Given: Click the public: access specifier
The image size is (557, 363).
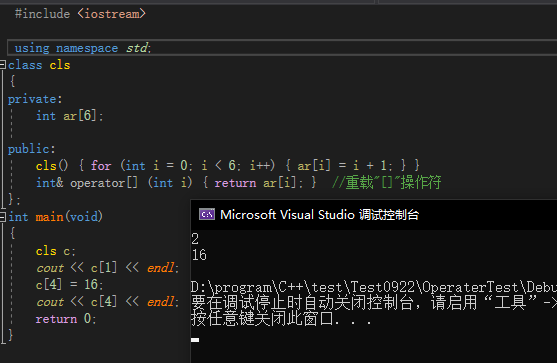Looking at the screenshot, I should coord(32,148).
